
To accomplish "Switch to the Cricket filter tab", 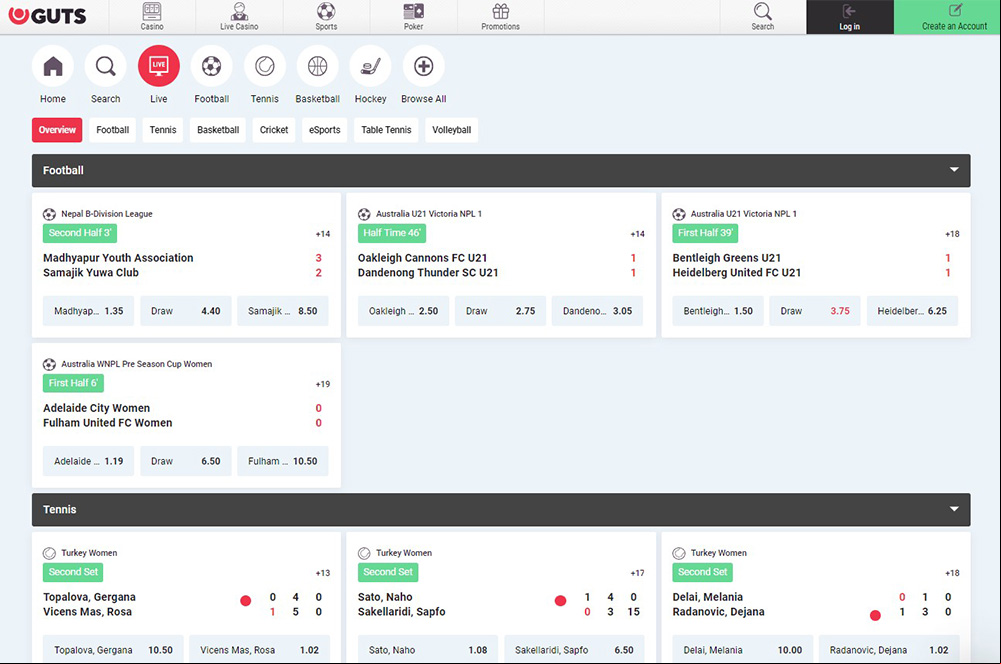I will (274, 130).
